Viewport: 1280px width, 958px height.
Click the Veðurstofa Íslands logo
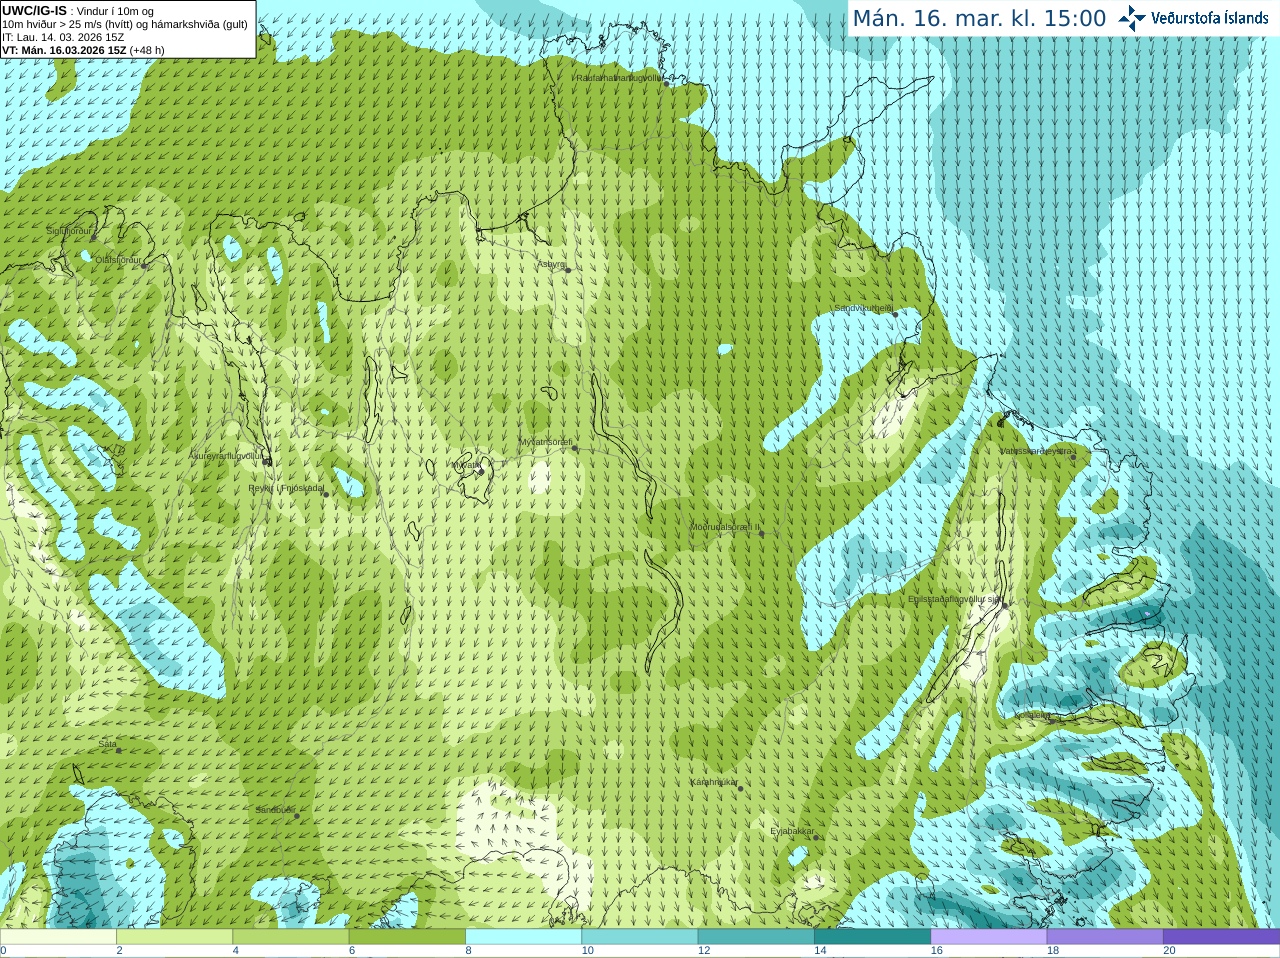(1192, 18)
